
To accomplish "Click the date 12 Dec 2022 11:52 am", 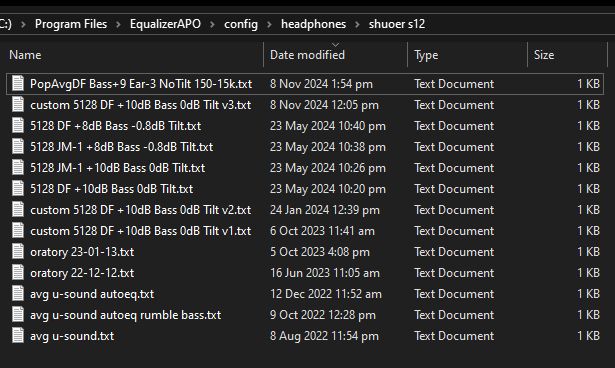I will coord(326,294).
